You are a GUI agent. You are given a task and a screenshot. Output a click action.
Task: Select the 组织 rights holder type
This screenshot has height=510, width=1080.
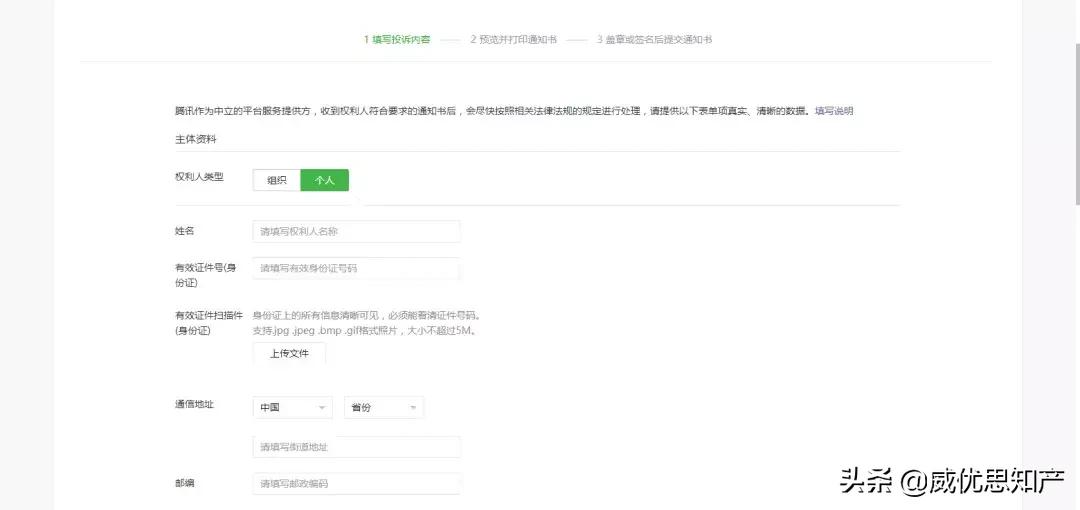tap(277, 181)
